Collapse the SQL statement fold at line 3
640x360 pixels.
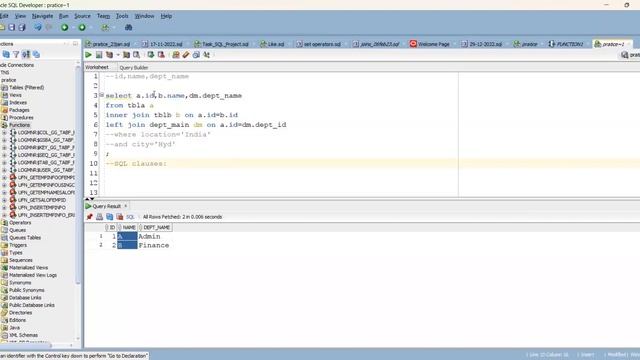102,95
